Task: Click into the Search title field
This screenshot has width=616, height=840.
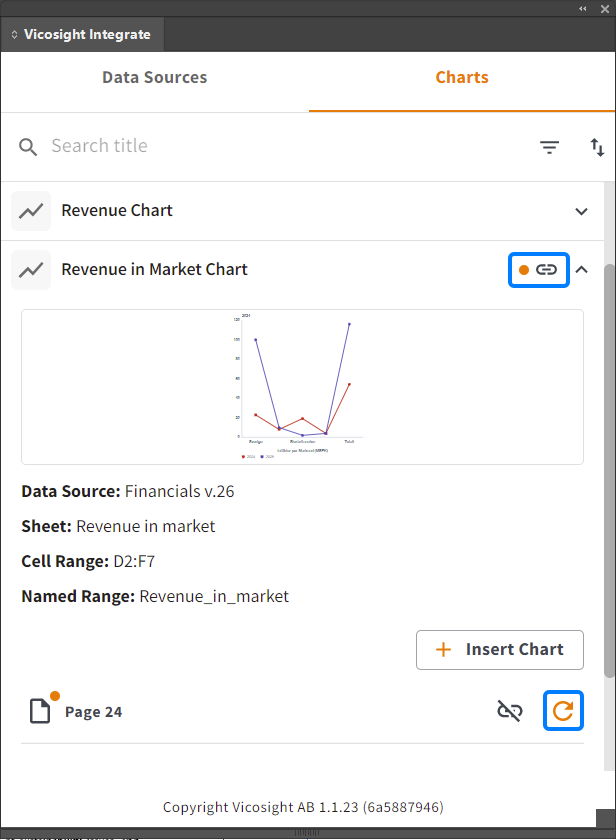Action: [287, 146]
